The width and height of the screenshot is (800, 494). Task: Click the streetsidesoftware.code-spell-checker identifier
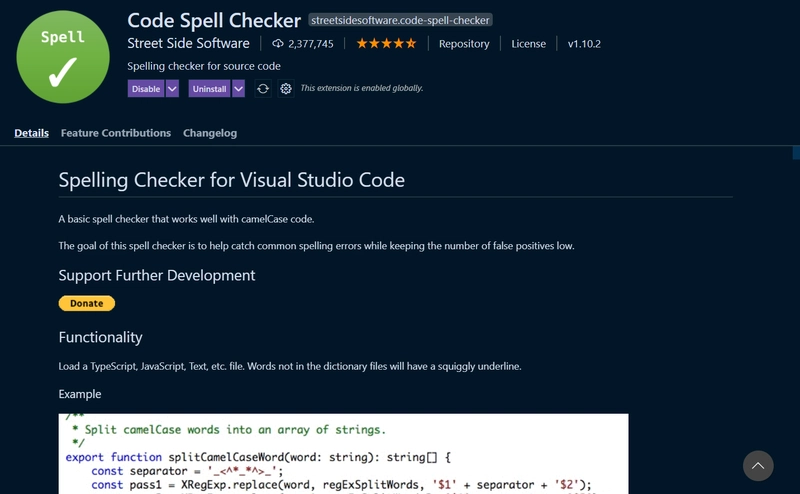click(x=400, y=20)
